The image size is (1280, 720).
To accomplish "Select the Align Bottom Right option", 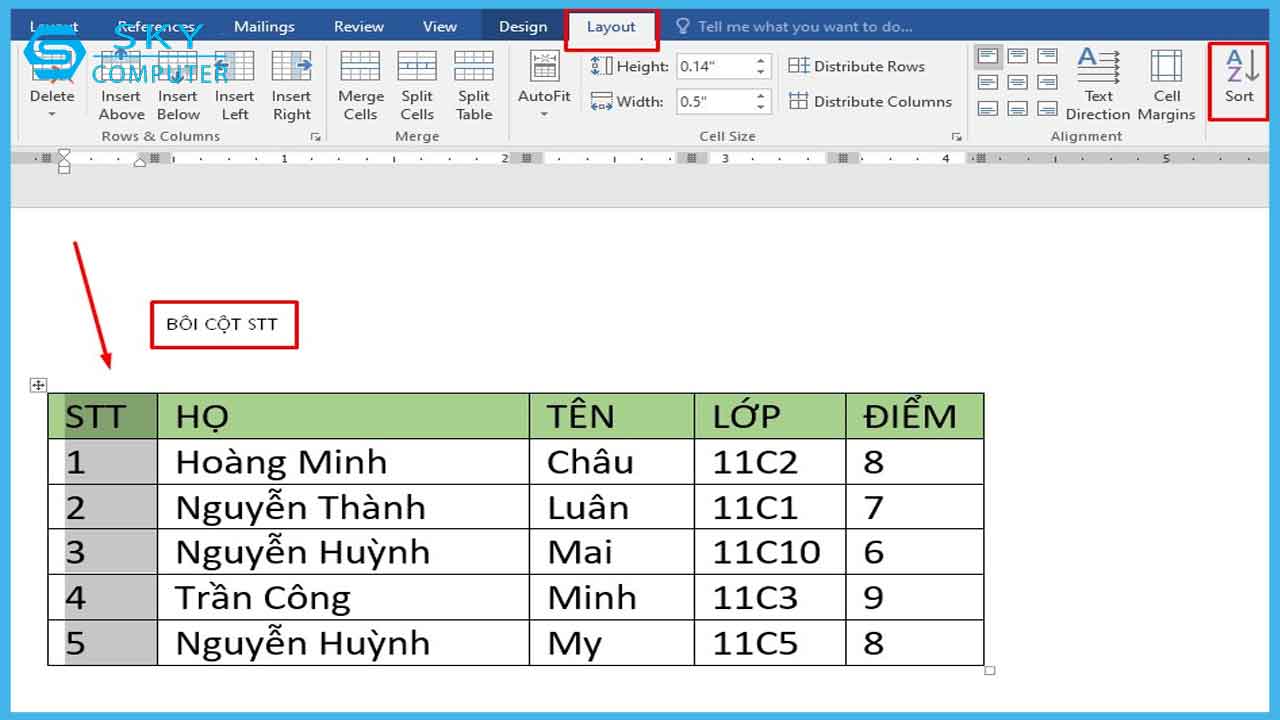I will coord(1047,108).
